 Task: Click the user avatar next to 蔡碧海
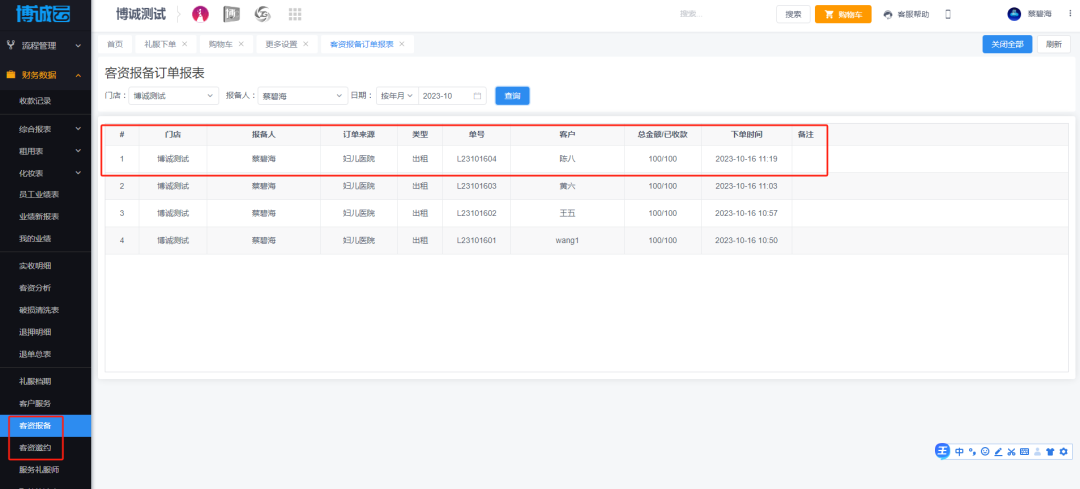click(1014, 14)
